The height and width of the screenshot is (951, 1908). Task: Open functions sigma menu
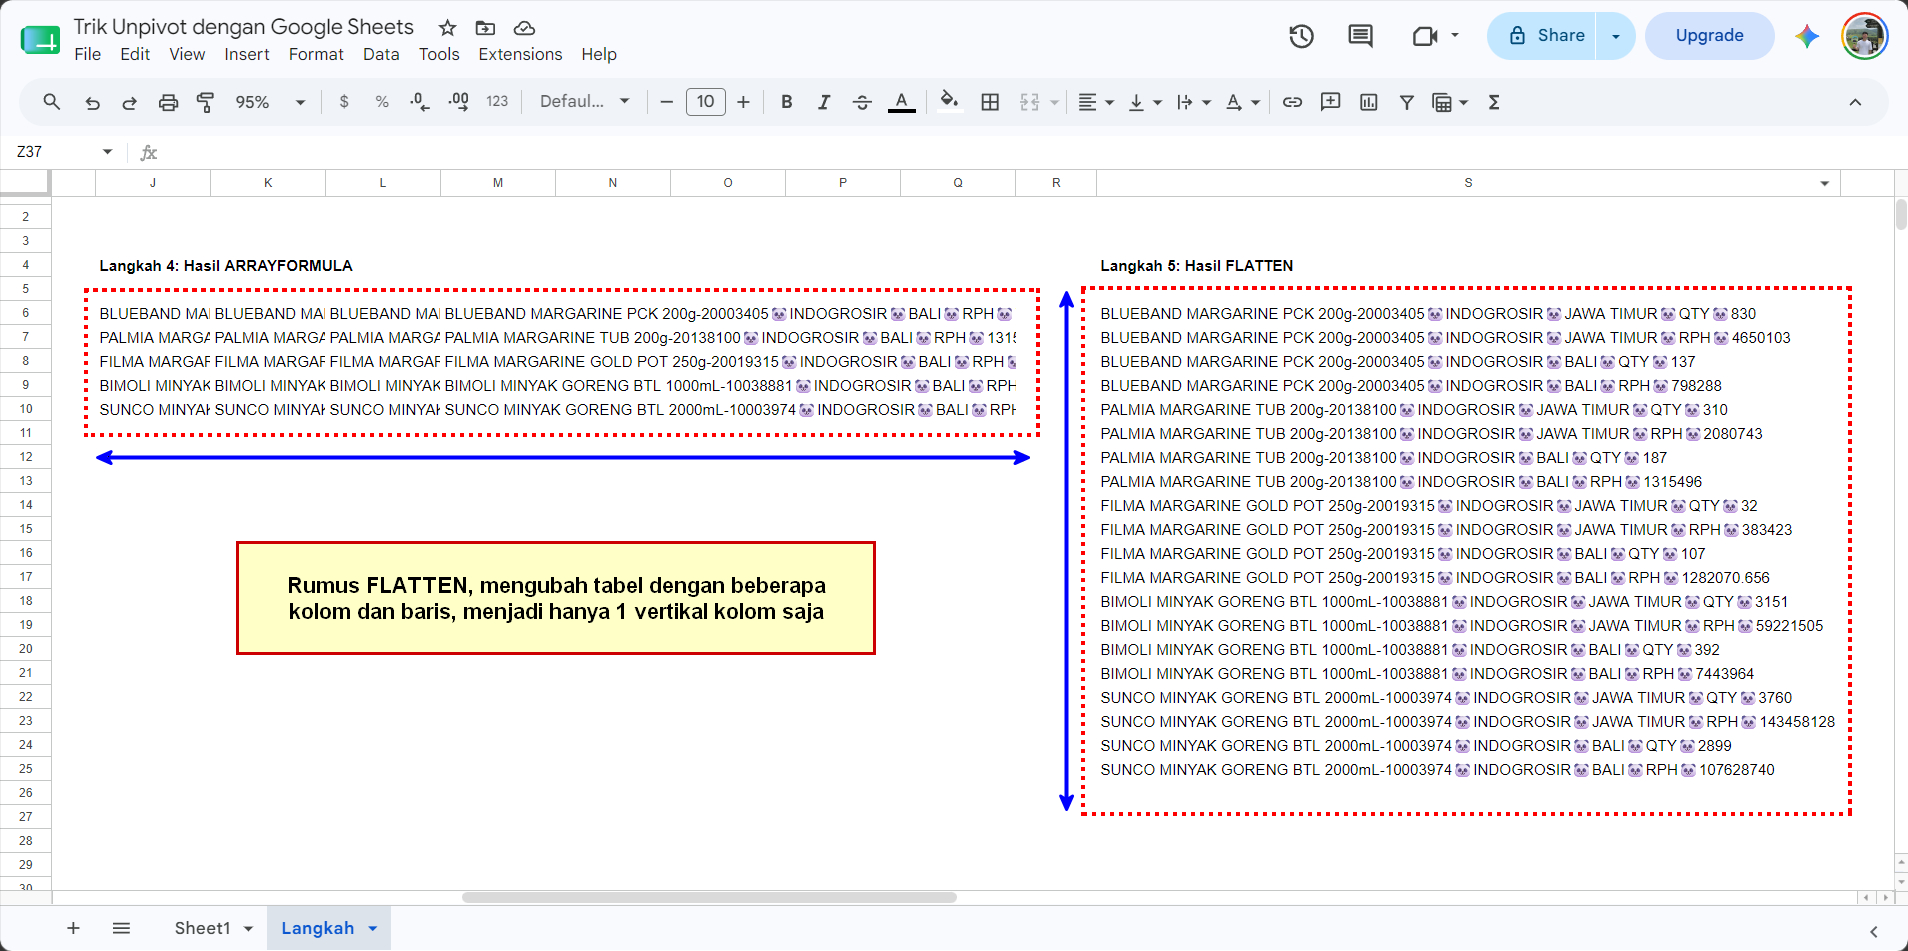click(1494, 102)
